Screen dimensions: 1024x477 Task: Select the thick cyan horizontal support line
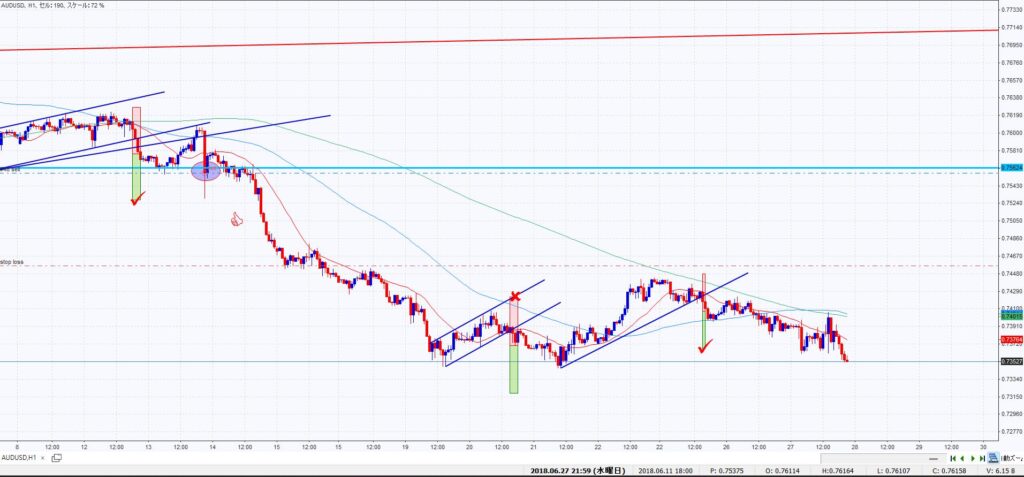click(600, 167)
